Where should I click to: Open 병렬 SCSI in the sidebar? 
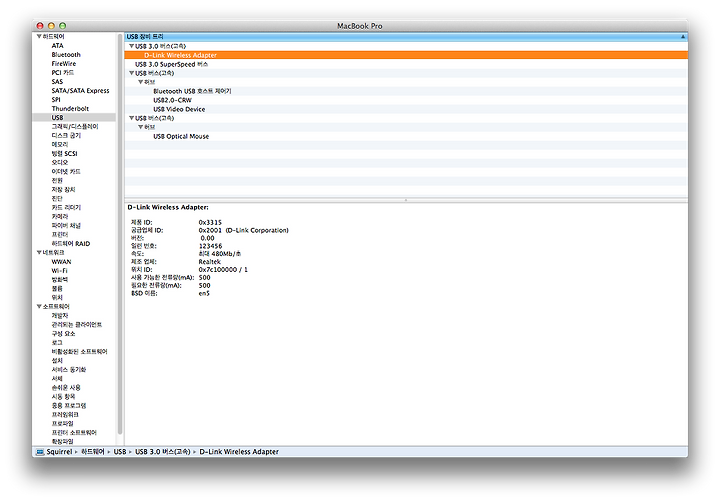click(64, 153)
